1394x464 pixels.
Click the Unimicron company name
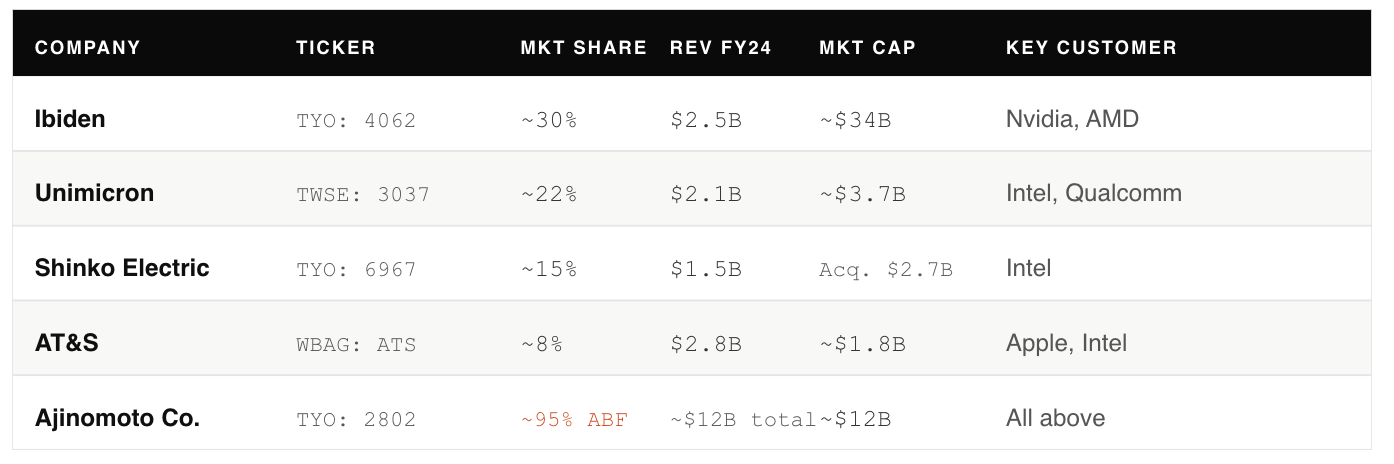(x=95, y=193)
